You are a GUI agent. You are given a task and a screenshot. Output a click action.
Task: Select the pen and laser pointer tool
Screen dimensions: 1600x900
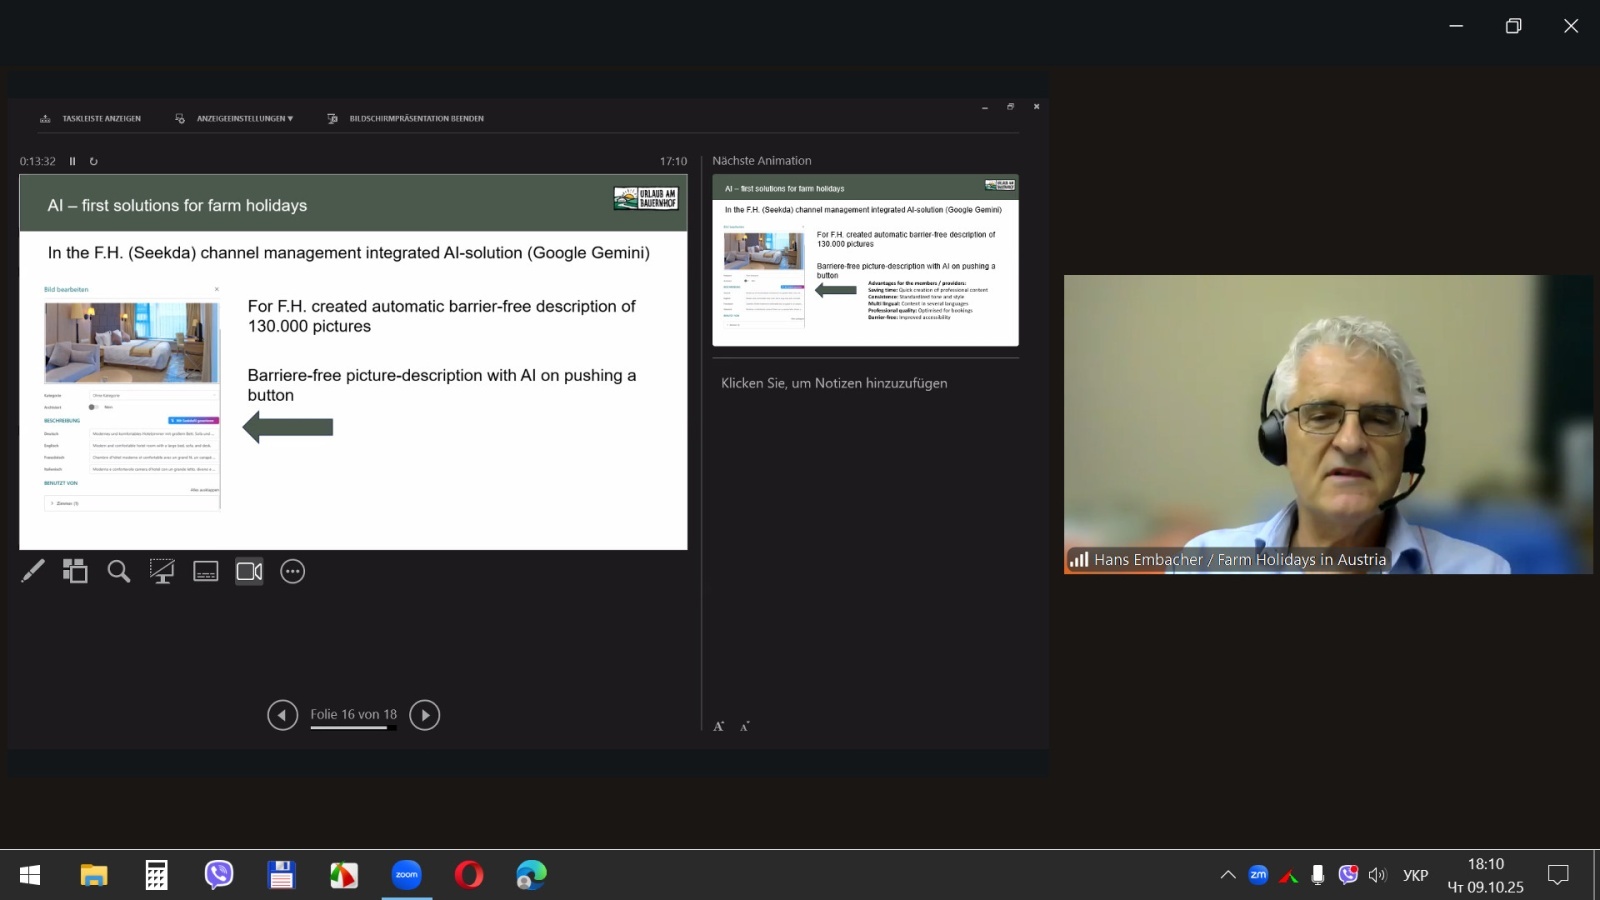click(x=33, y=571)
